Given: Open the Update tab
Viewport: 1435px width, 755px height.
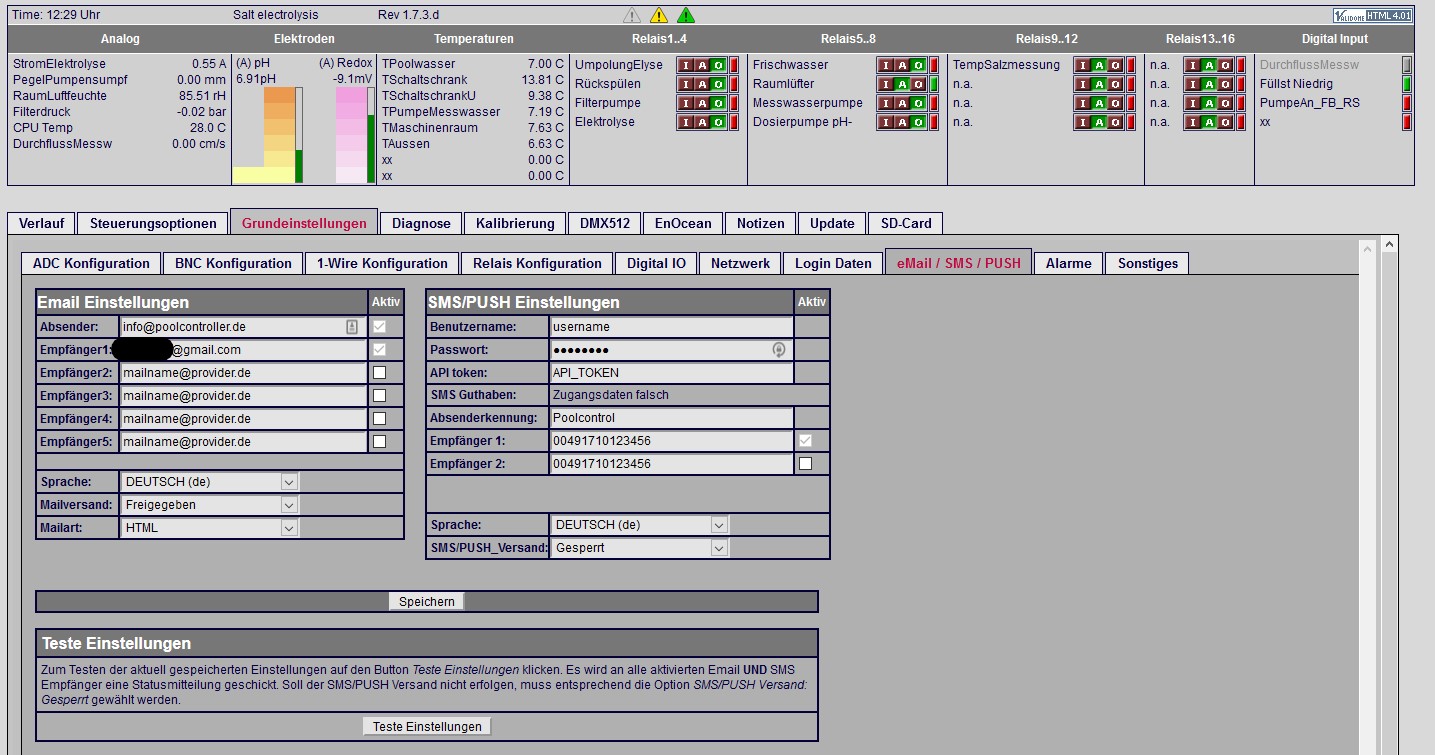Looking at the screenshot, I should [832, 223].
